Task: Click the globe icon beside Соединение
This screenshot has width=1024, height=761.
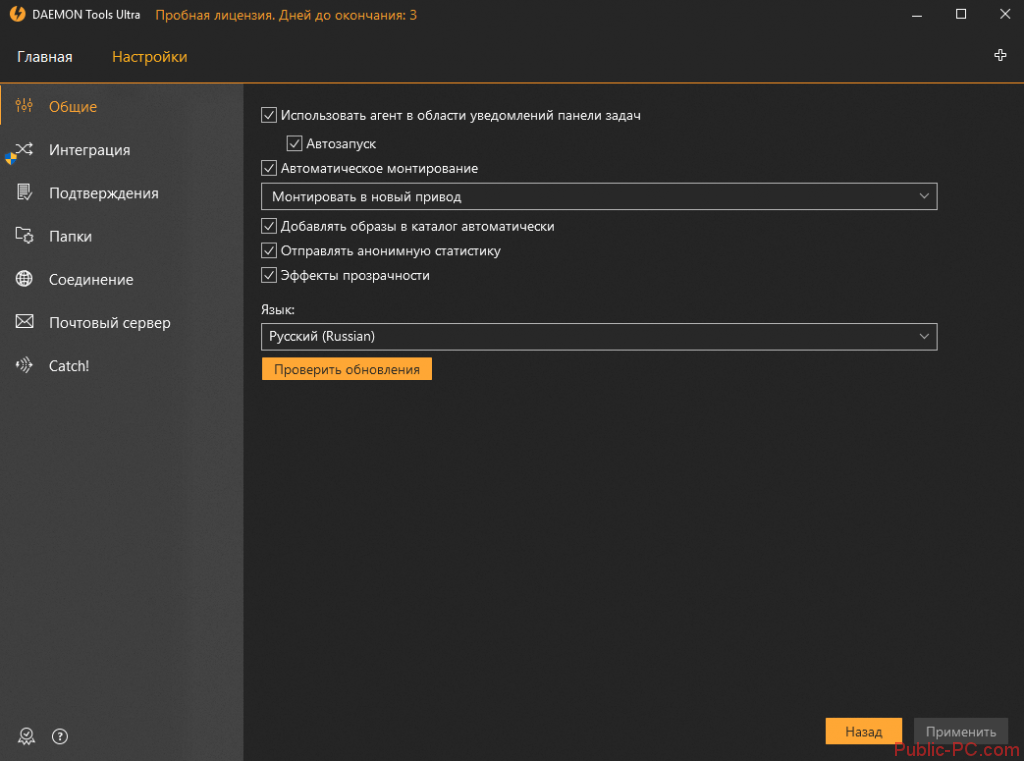Action: pyautogui.click(x=25, y=280)
